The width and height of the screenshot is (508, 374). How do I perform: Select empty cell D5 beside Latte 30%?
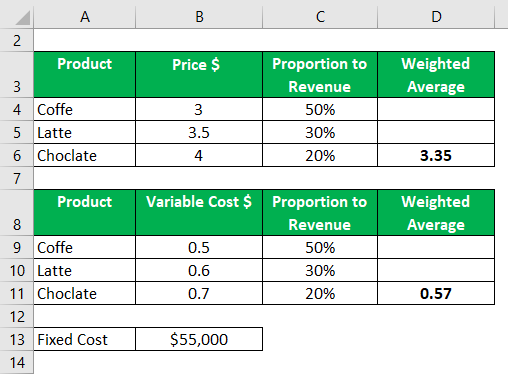click(x=436, y=132)
